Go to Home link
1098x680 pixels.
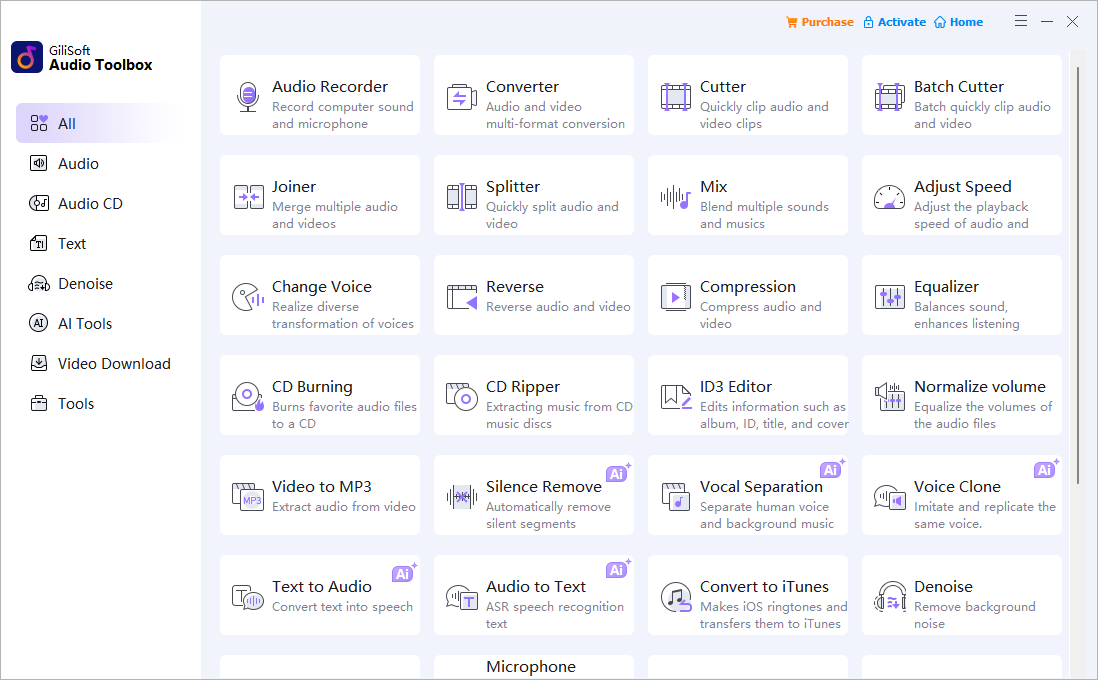[x=959, y=22]
